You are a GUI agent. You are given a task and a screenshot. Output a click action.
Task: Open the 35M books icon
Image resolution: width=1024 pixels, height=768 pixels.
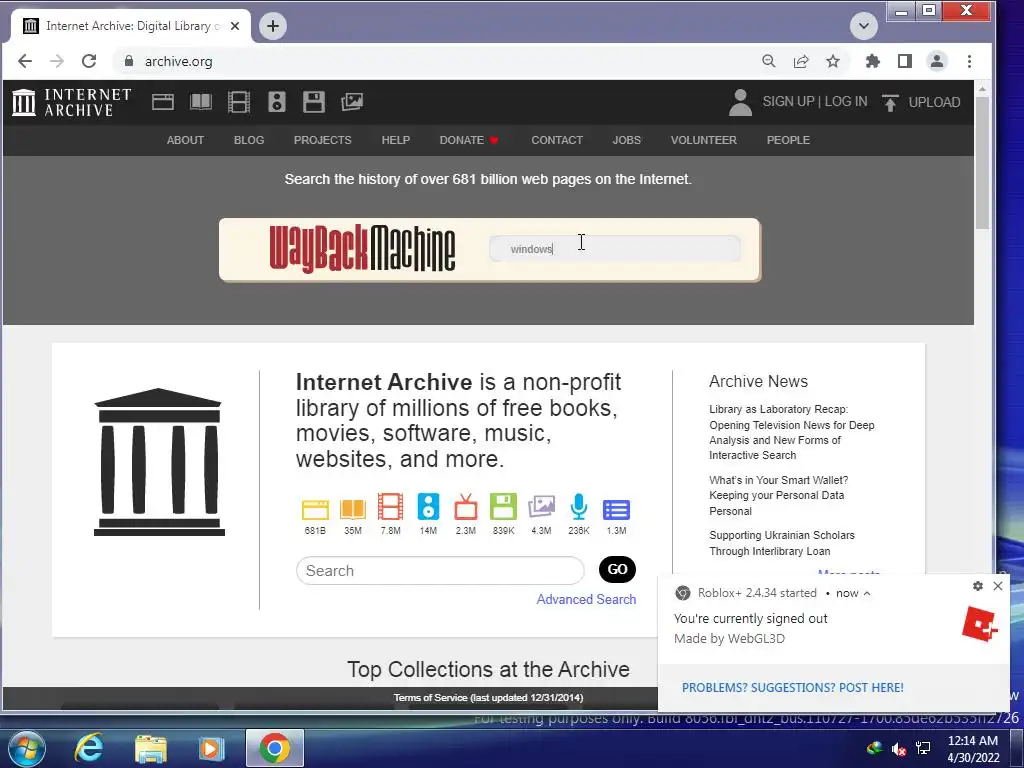353,509
